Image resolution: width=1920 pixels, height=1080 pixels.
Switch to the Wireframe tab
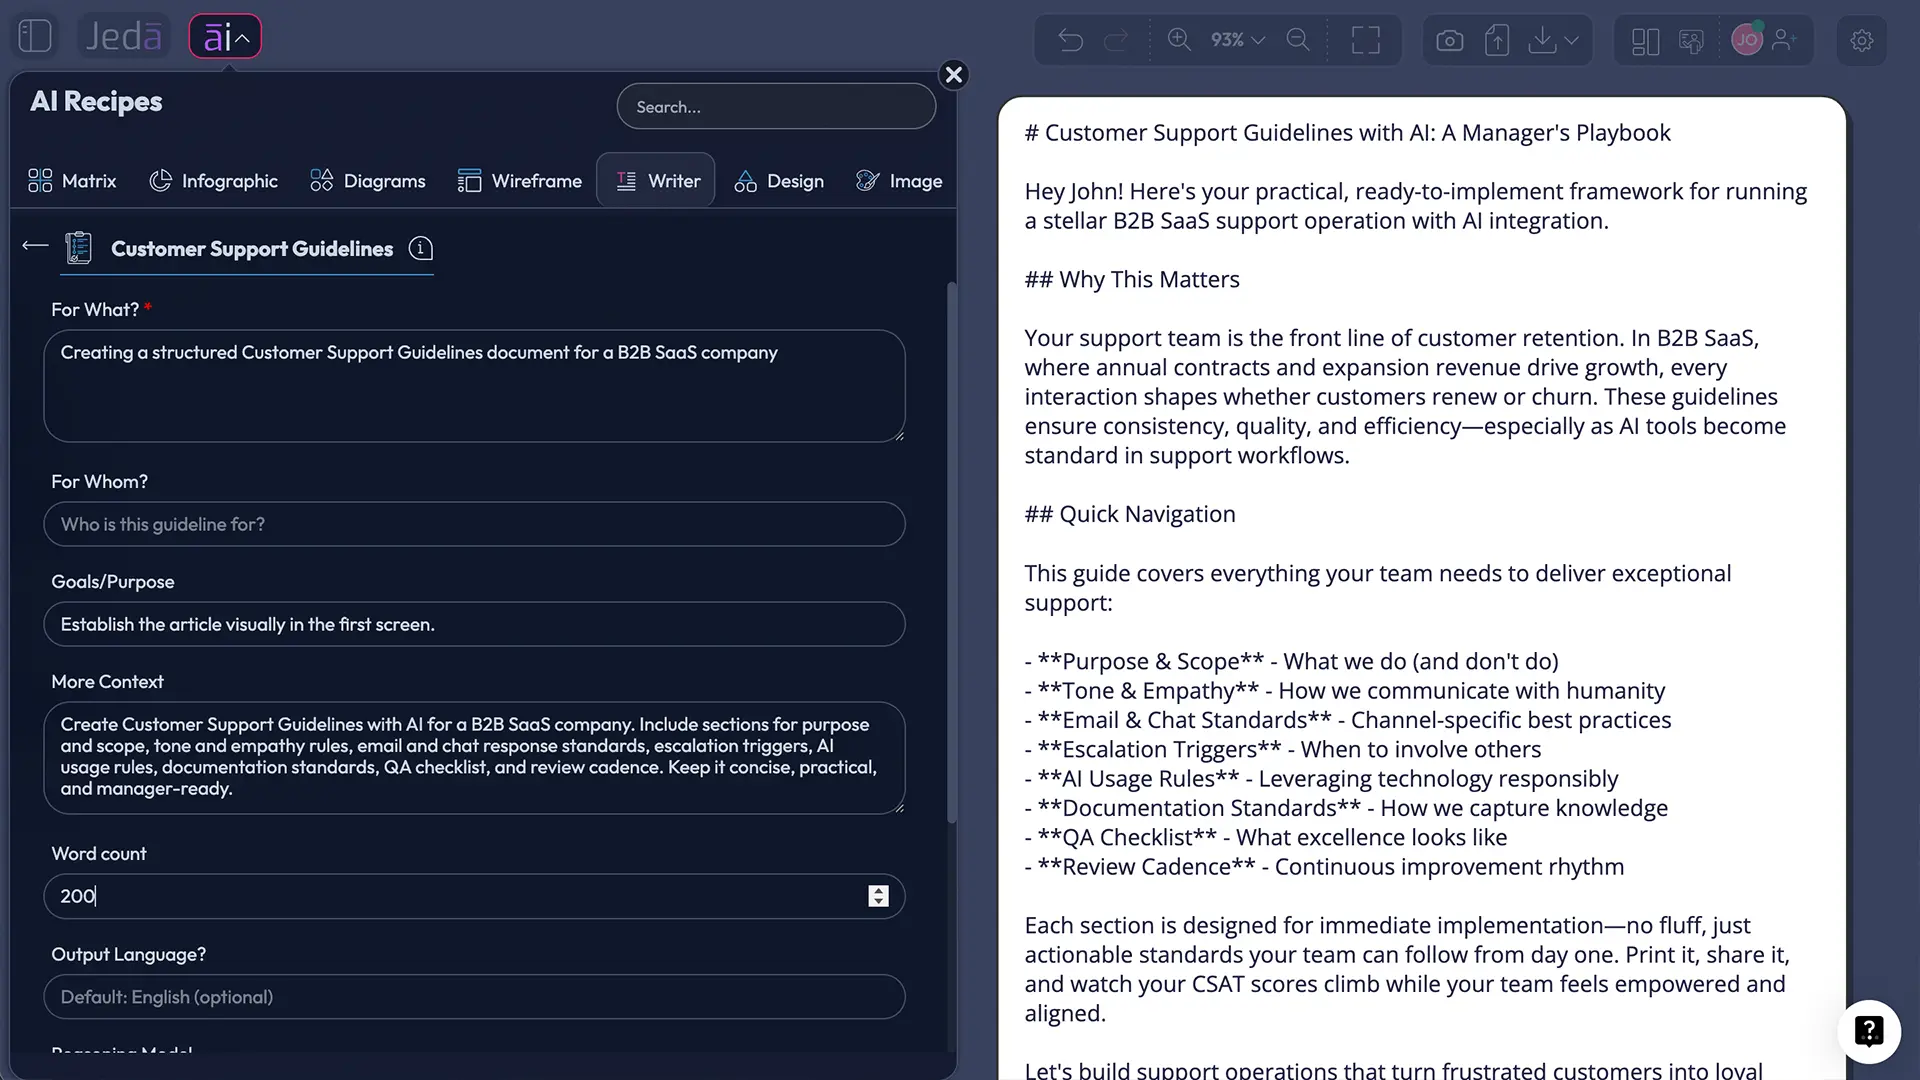coord(520,181)
